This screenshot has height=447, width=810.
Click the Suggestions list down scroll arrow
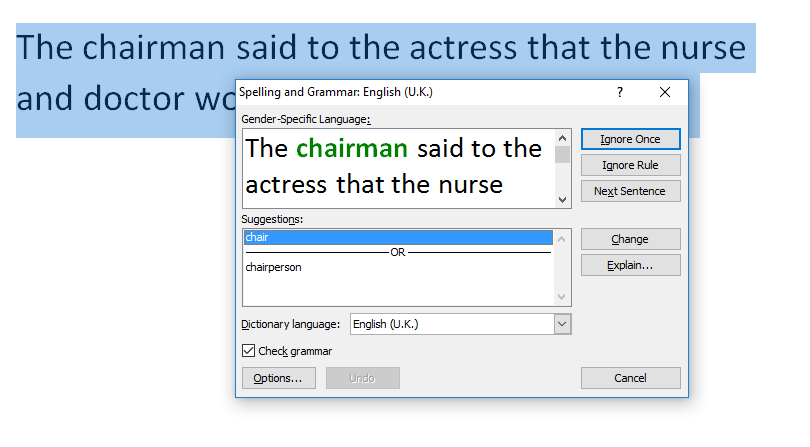[562, 297]
